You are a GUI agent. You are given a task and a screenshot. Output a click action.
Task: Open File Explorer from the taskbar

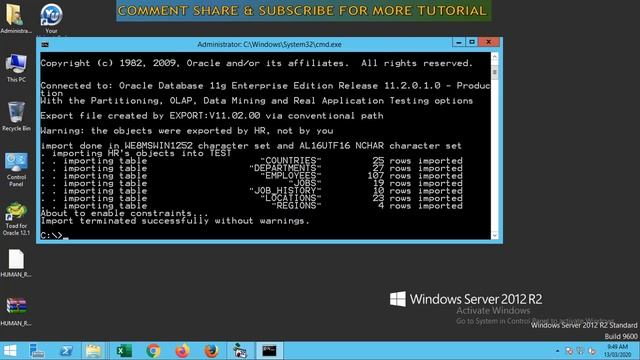(93, 351)
